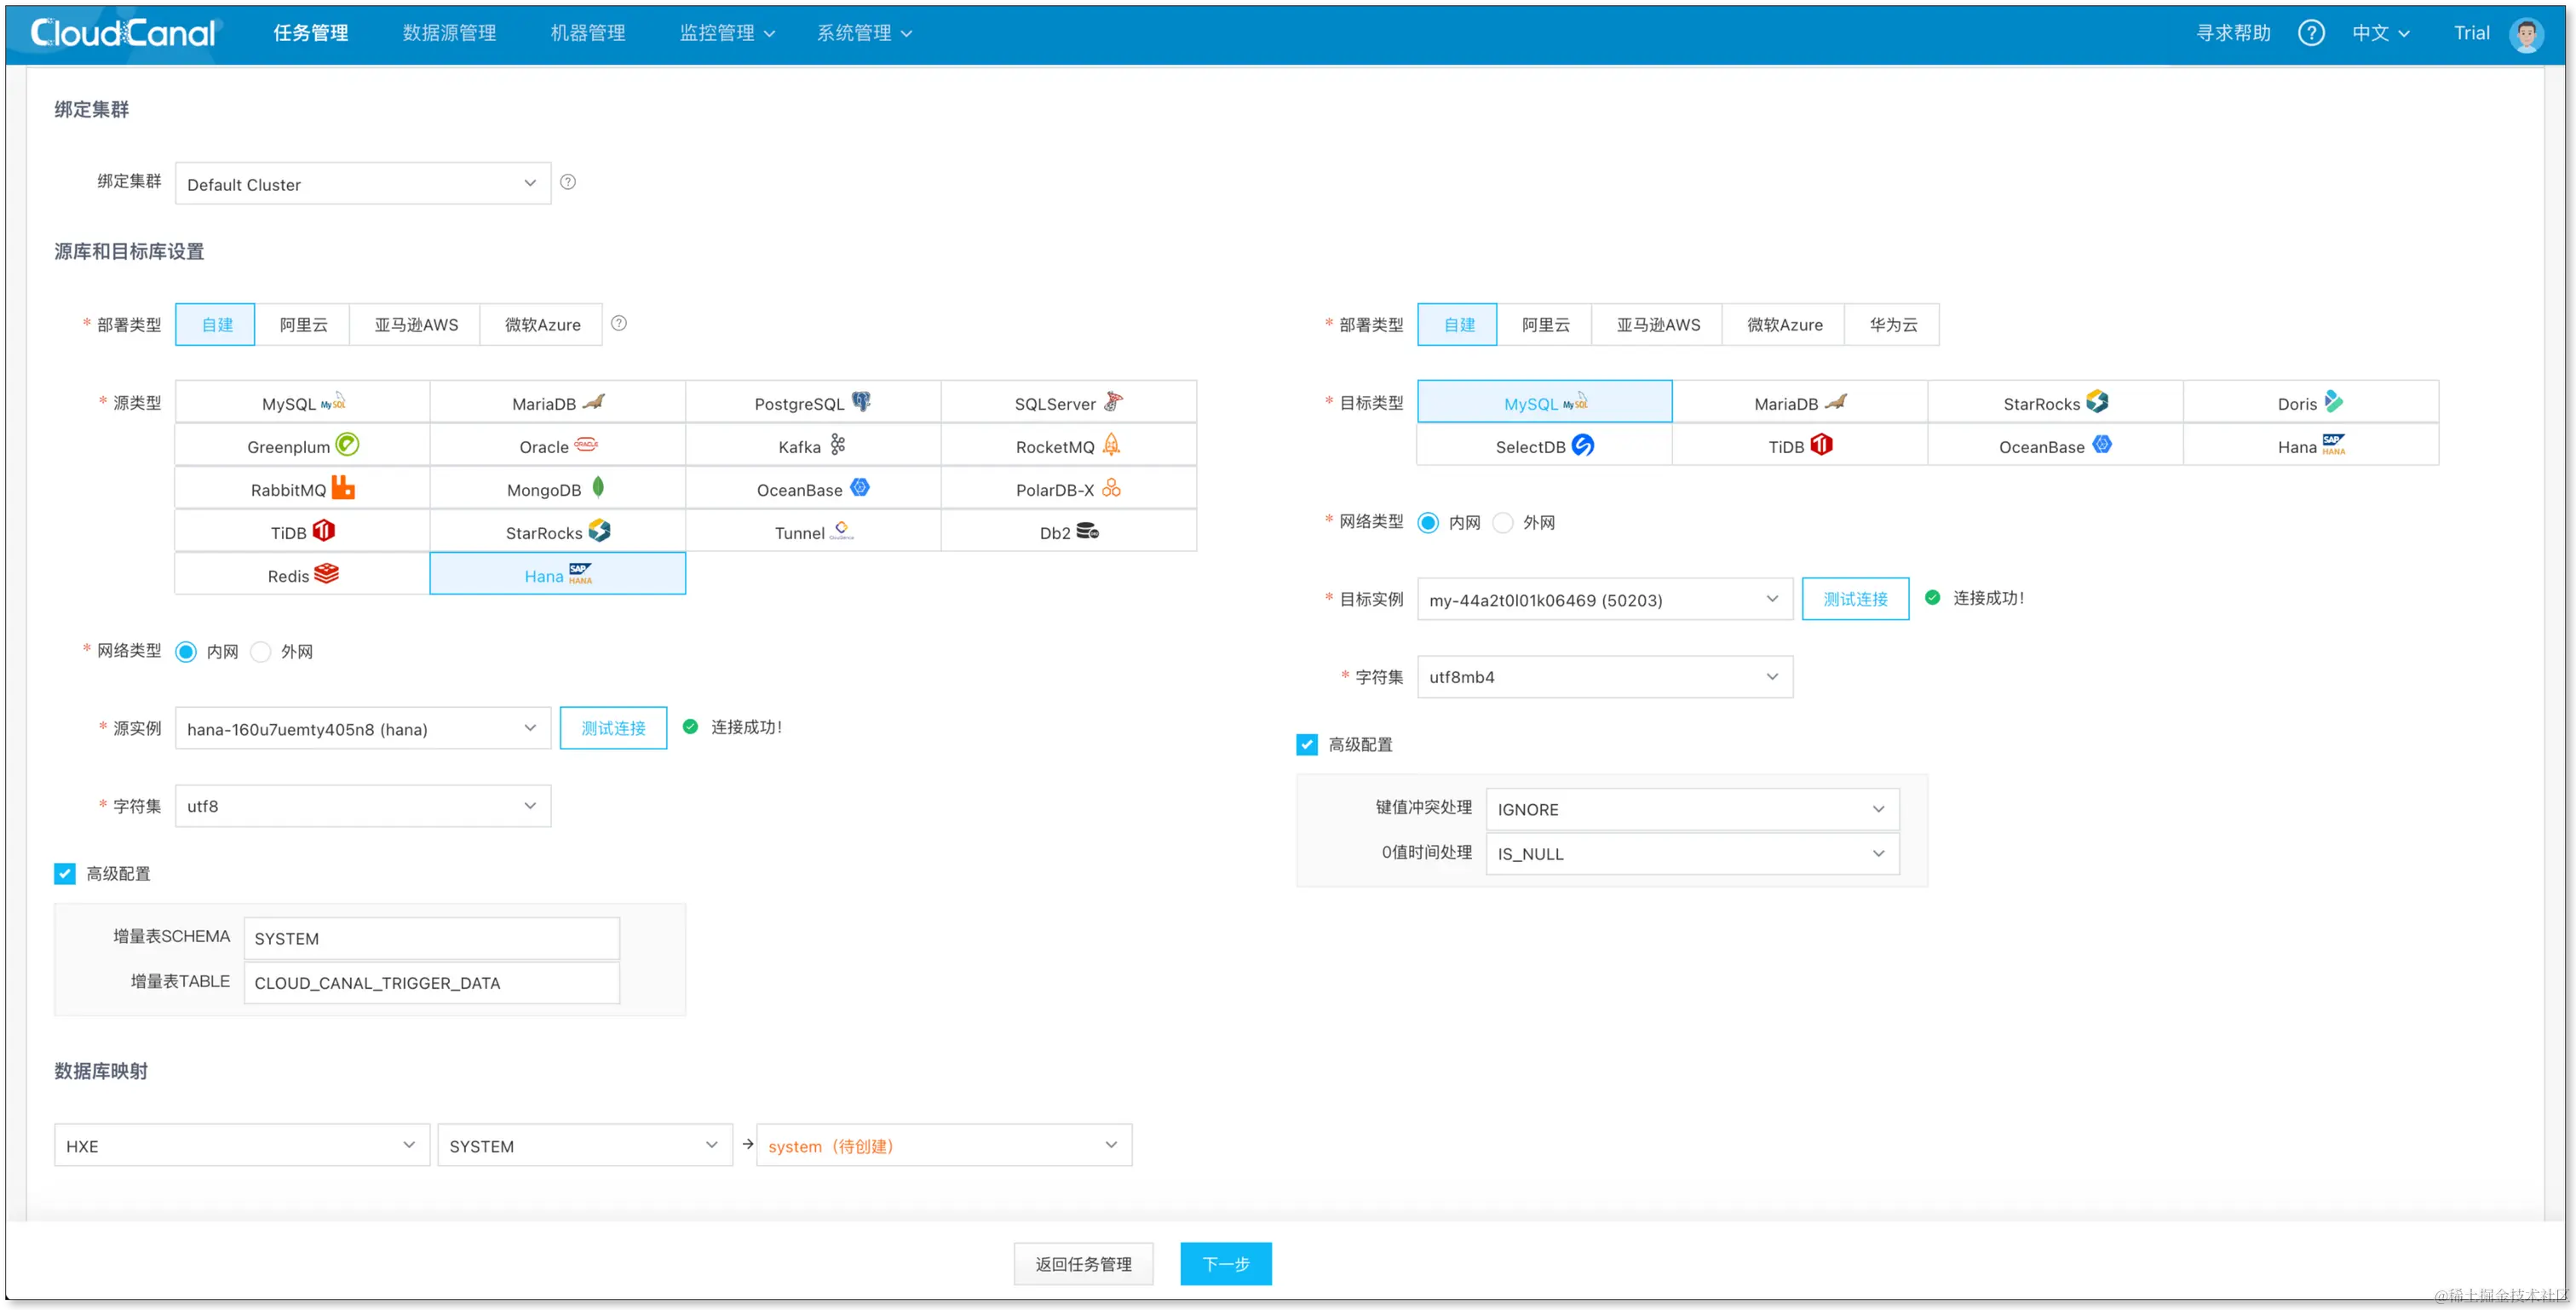The height and width of the screenshot is (1310, 2576).
Task: Click 寻求帮助 link
Action: click(x=2233, y=33)
